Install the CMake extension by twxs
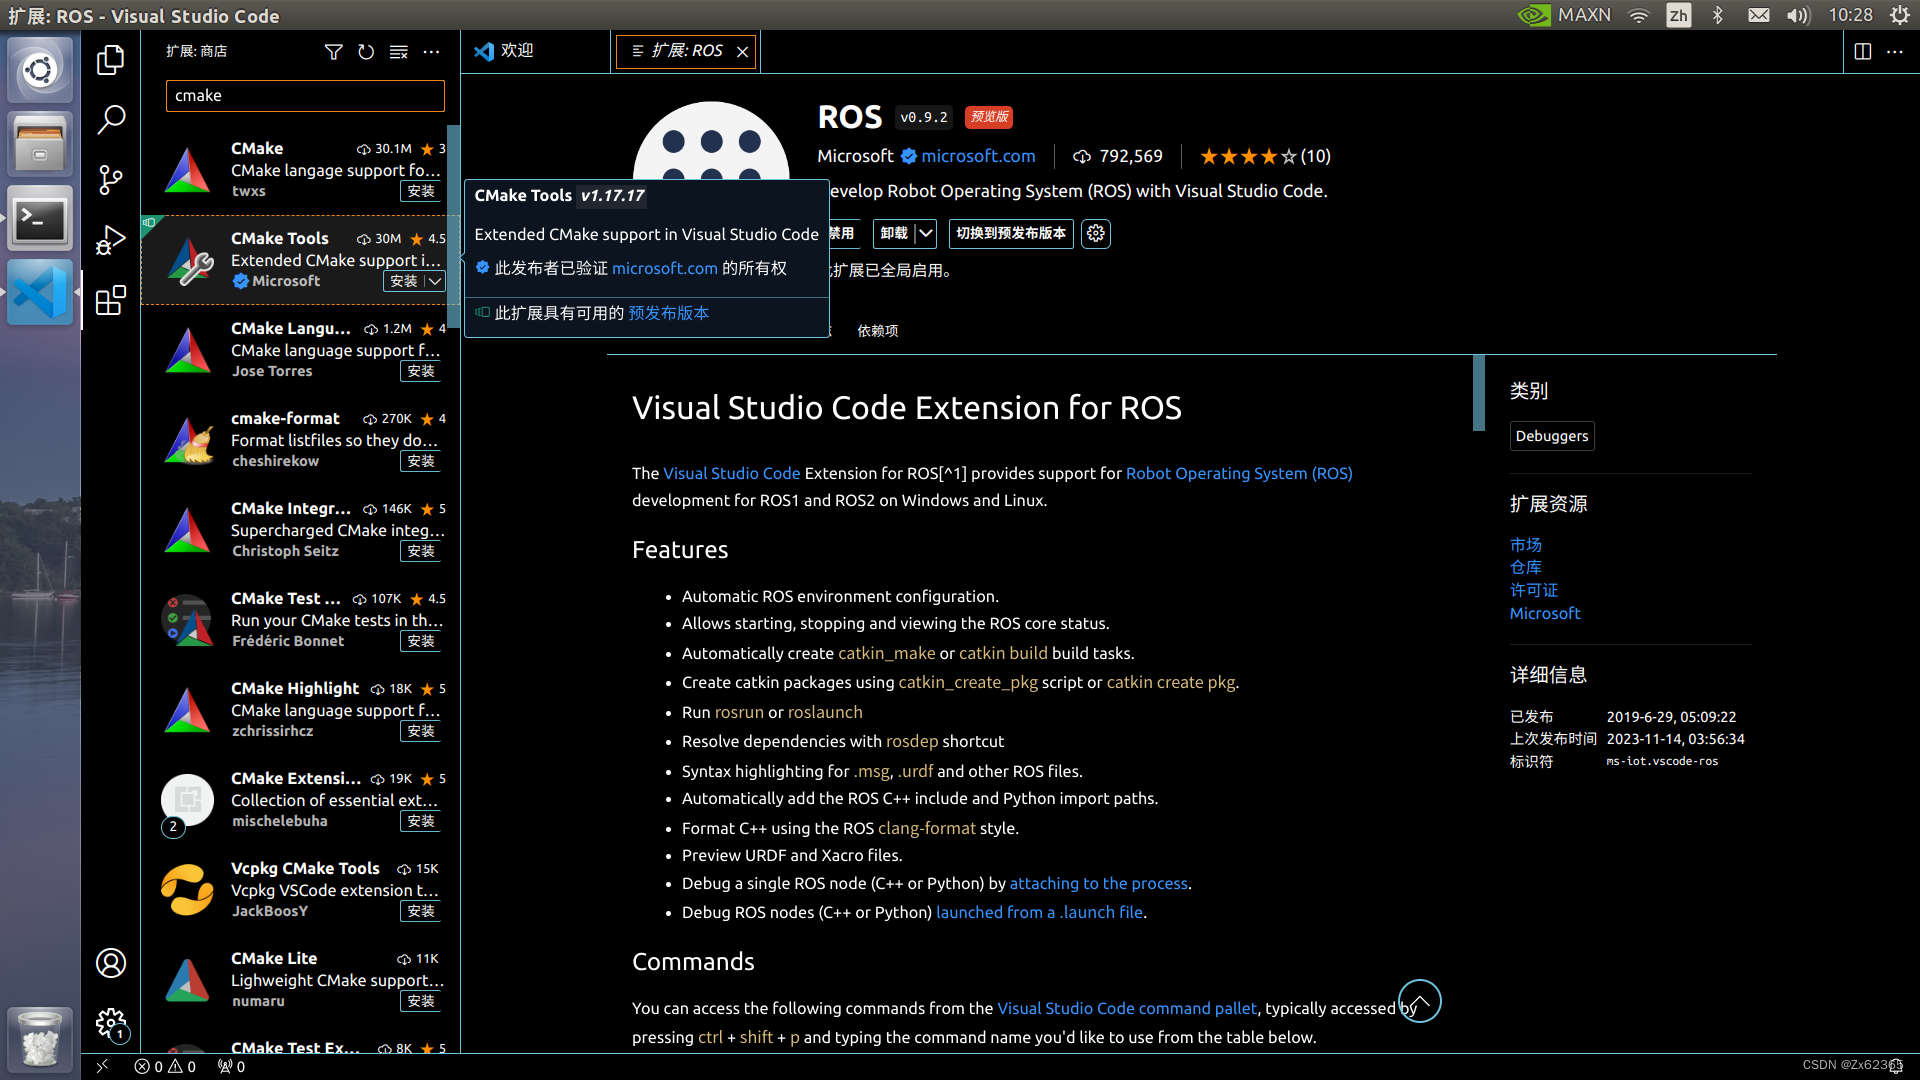This screenshot has width=1920, height=1080. pyautogui.click(x=421, y=191)
